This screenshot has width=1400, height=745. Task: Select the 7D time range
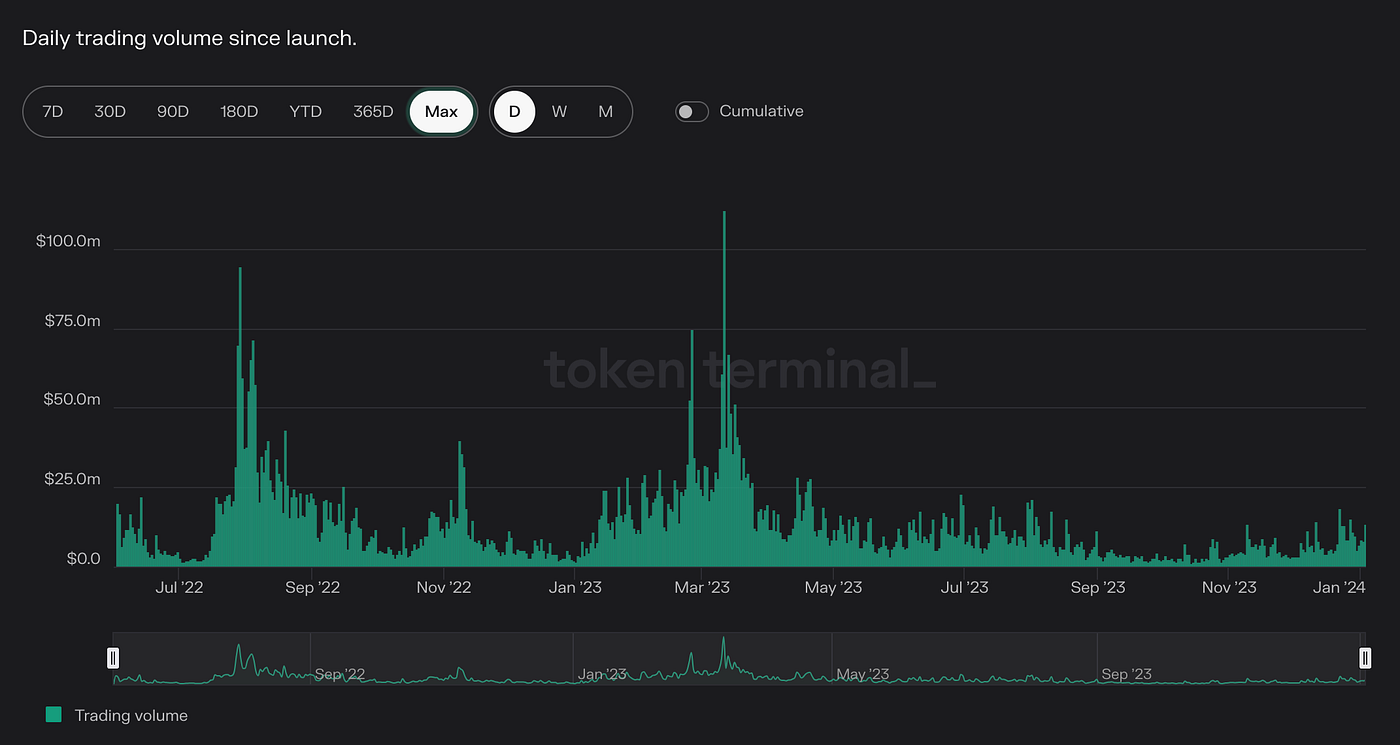50,111
